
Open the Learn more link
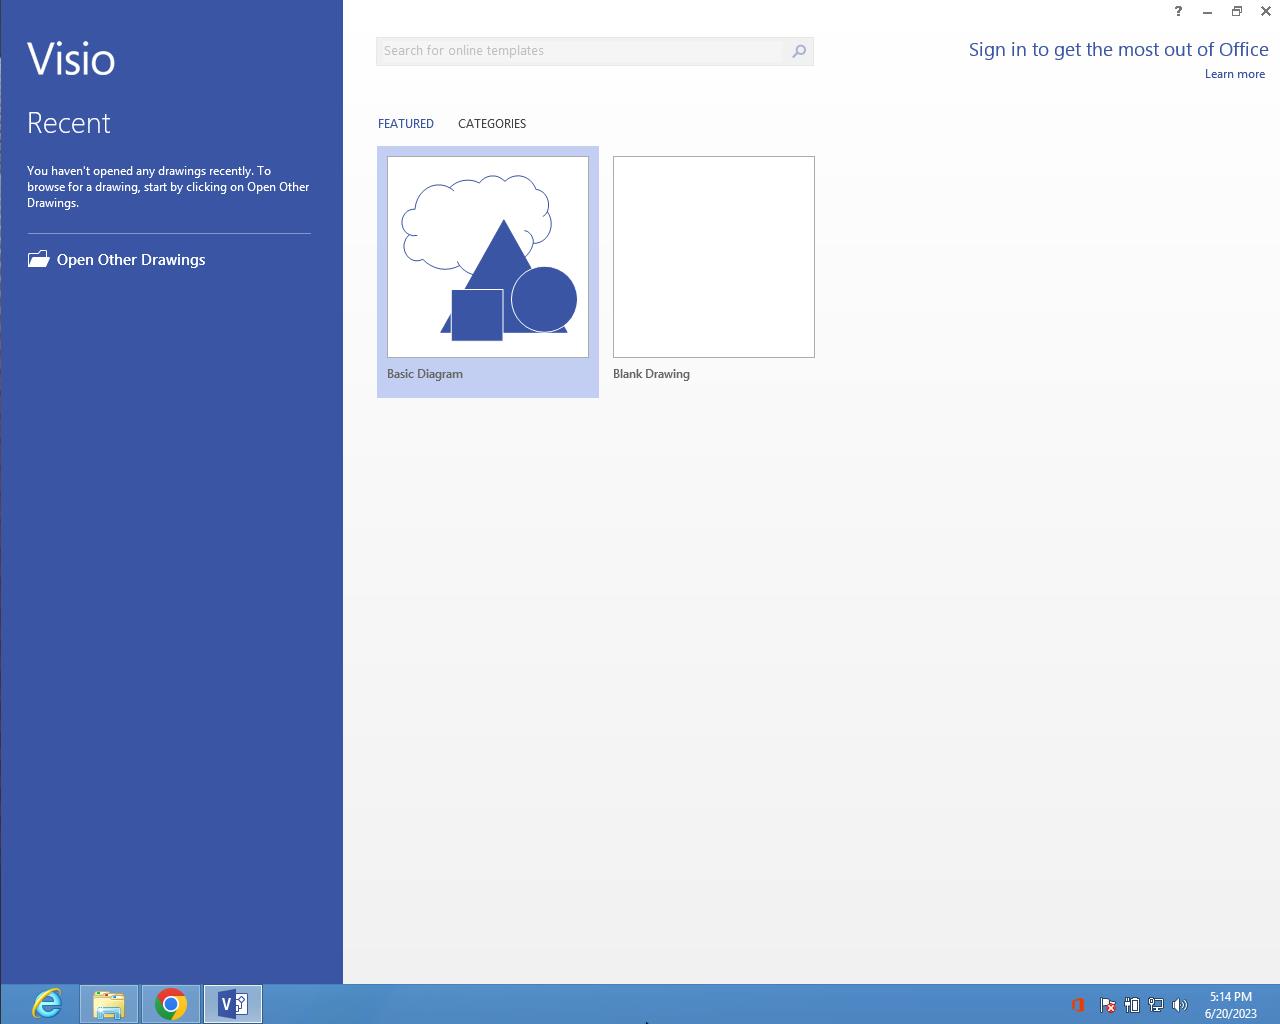click(1234, 74)
